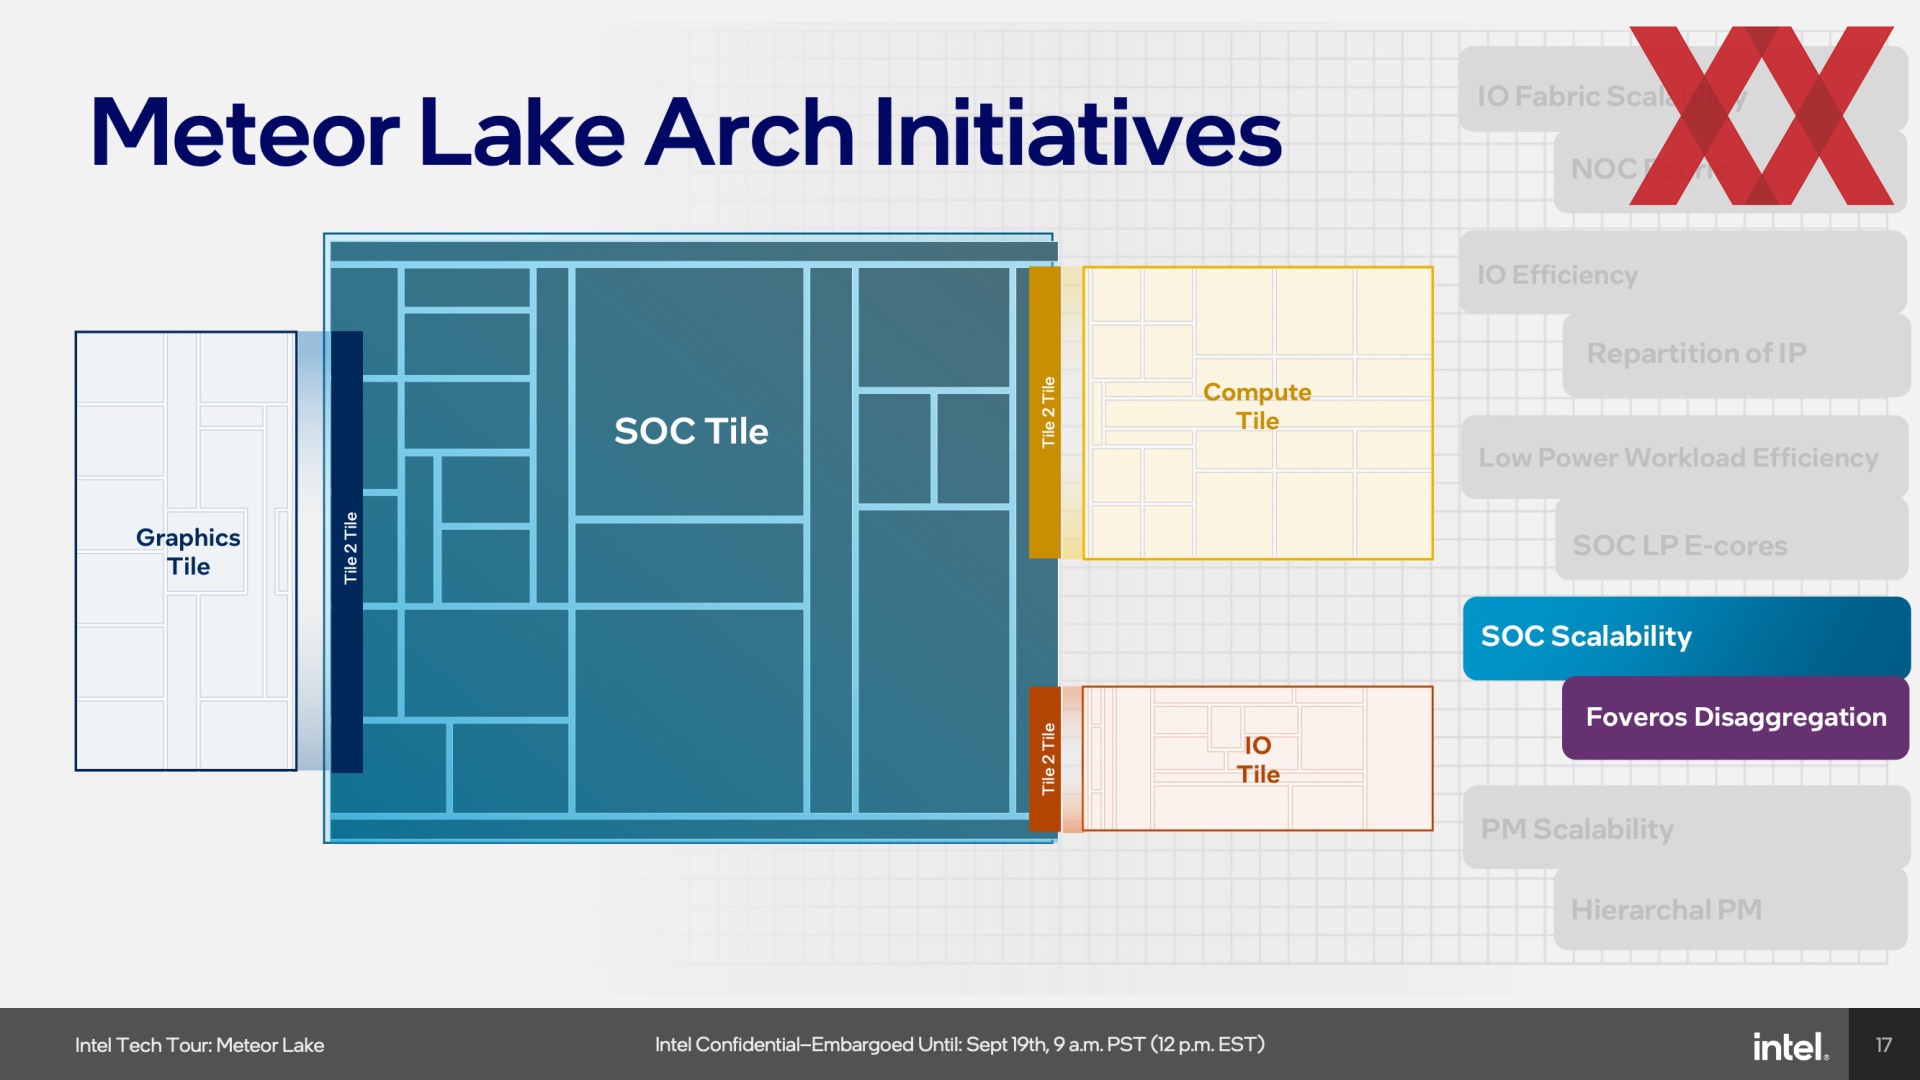The height and width of the screenshot is (1080, 1920).
Task: Click the dark blue Tile 2 Tile bar
Action: coord(347,551)
